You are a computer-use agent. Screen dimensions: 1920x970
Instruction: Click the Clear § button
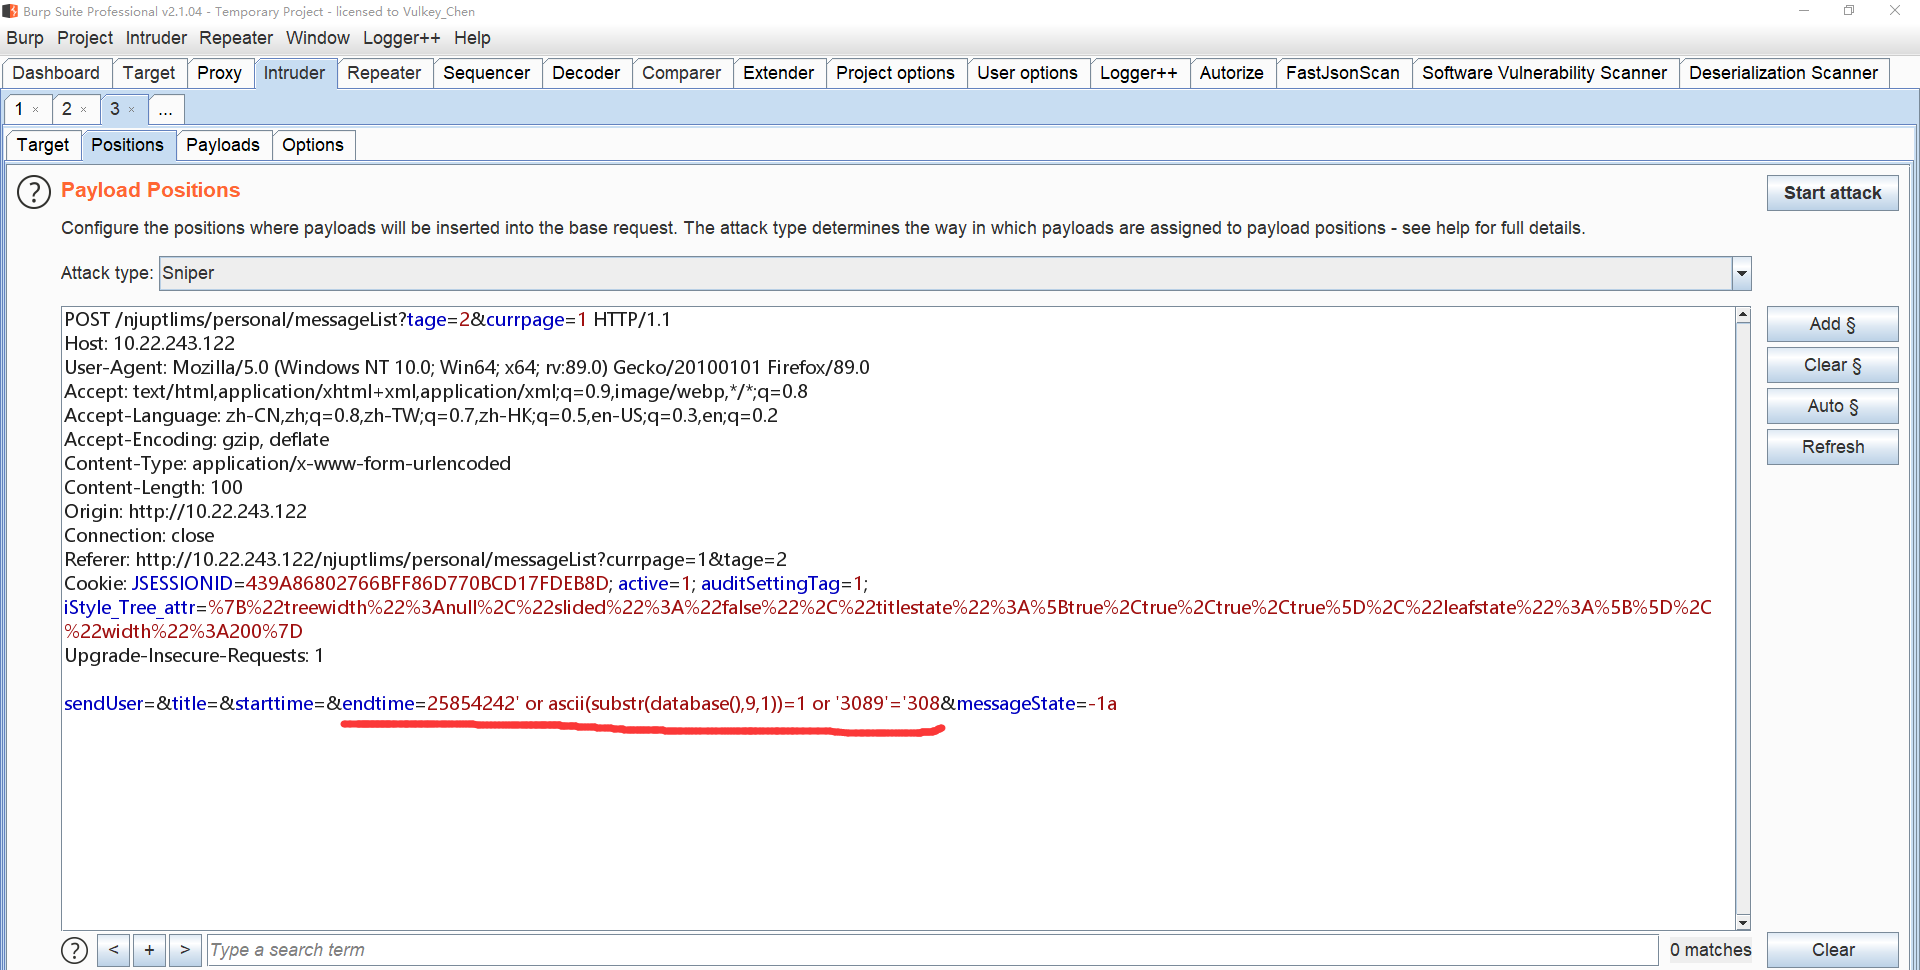[1832, 365]
